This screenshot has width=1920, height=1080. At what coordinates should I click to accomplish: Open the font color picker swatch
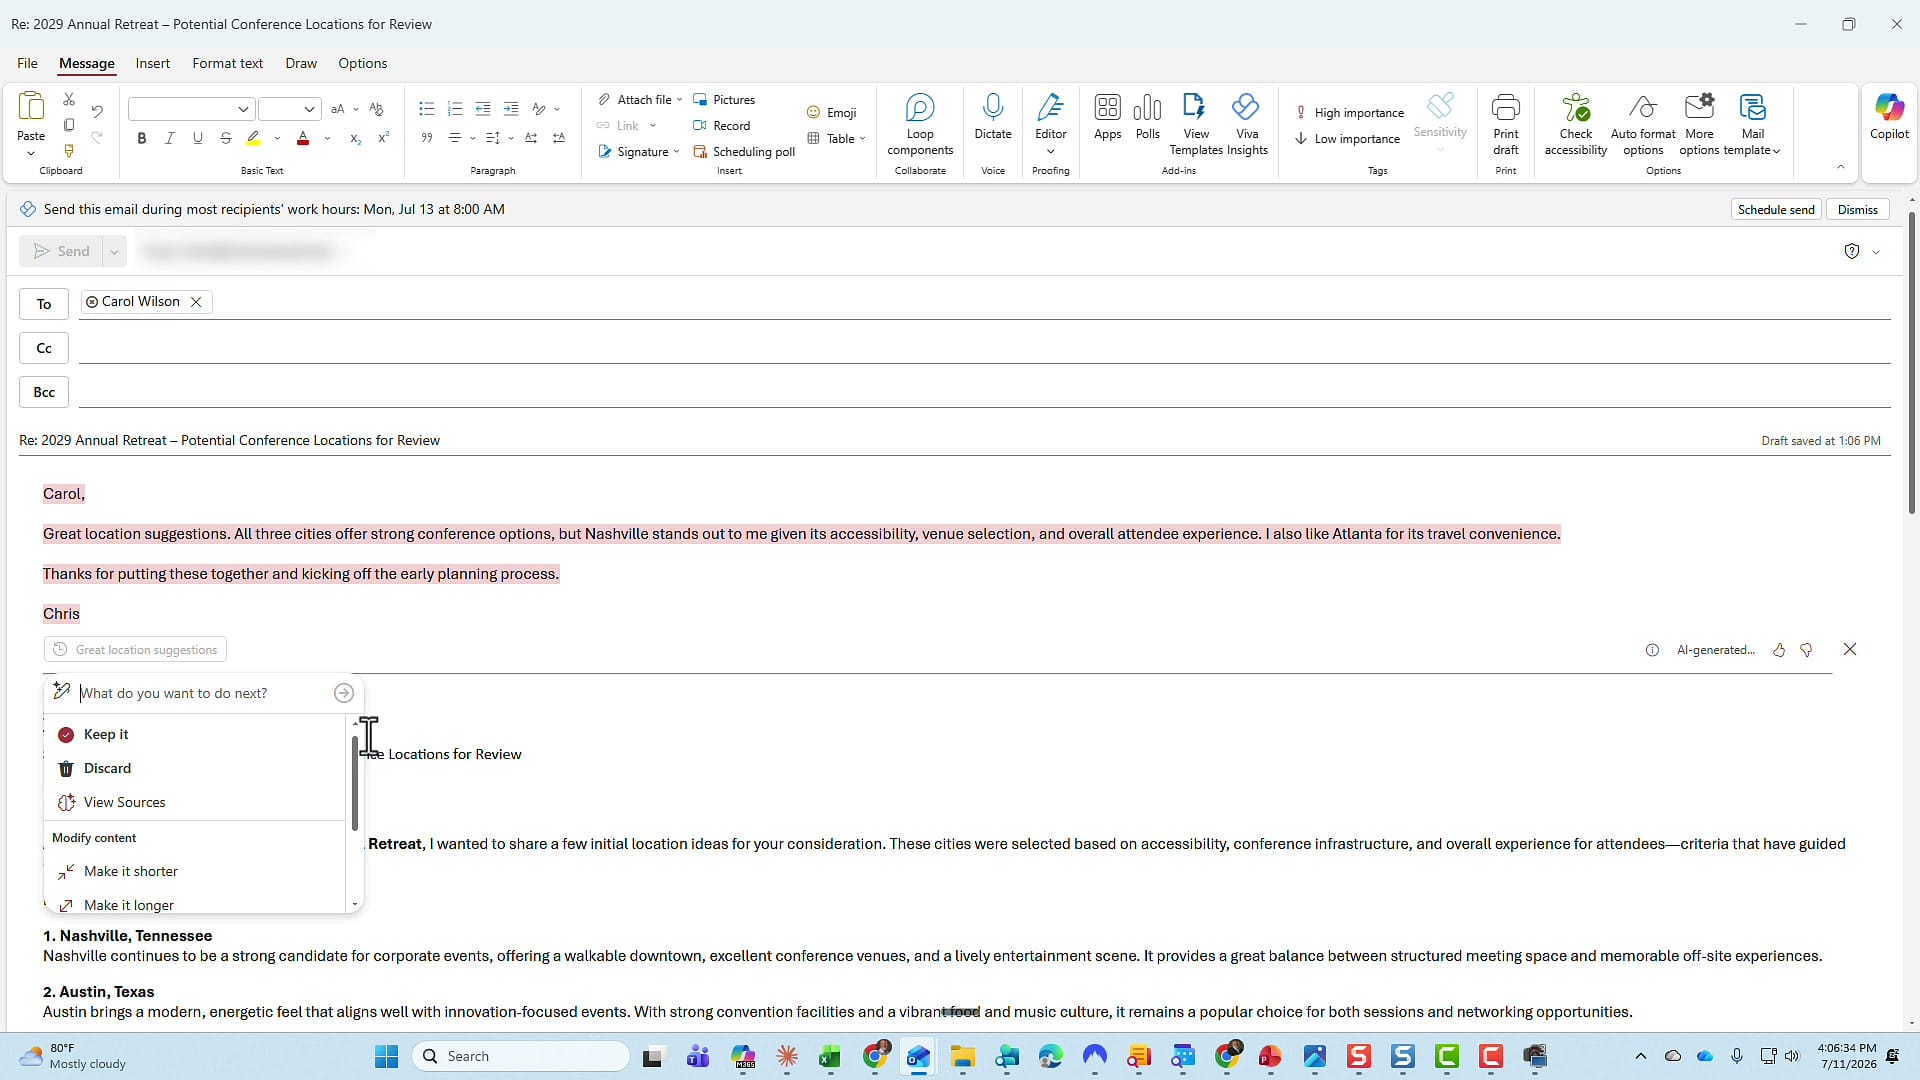303,139
